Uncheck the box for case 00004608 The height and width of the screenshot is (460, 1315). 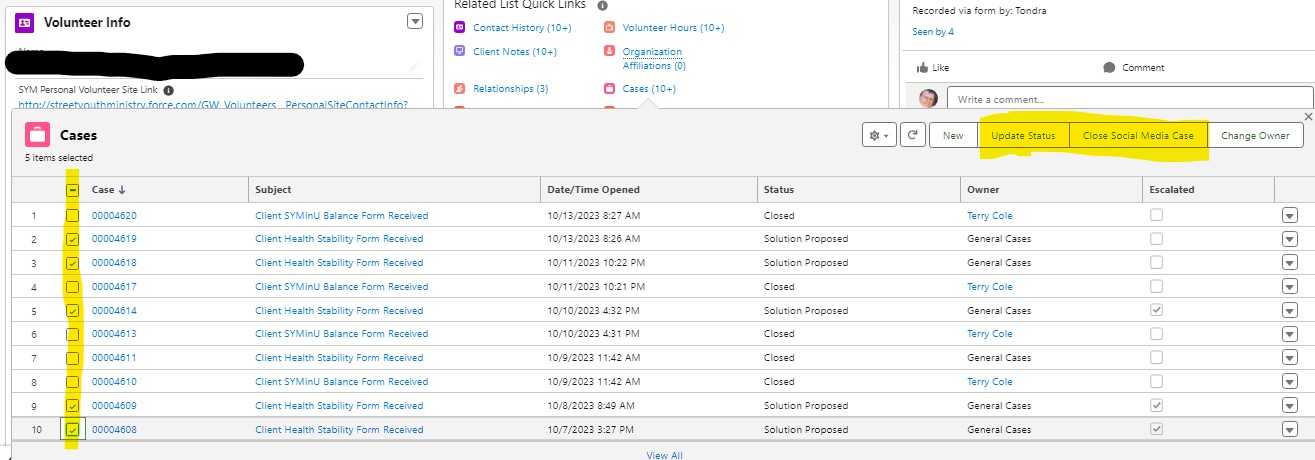[72, 430]
